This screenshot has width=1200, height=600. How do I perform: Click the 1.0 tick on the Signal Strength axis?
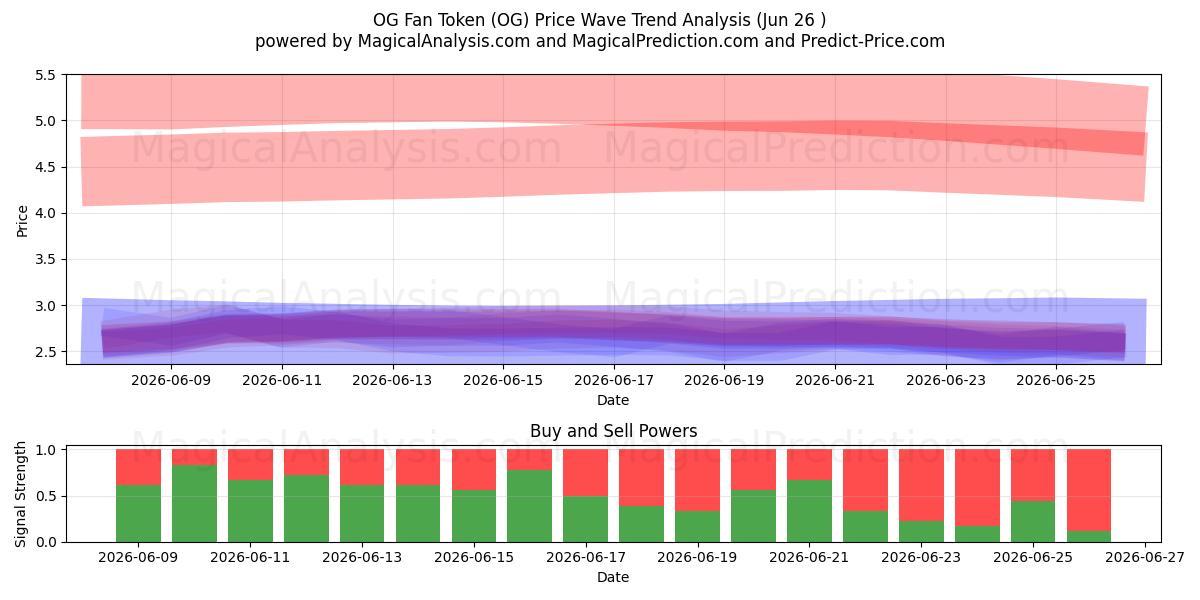(x=44, y=450)
